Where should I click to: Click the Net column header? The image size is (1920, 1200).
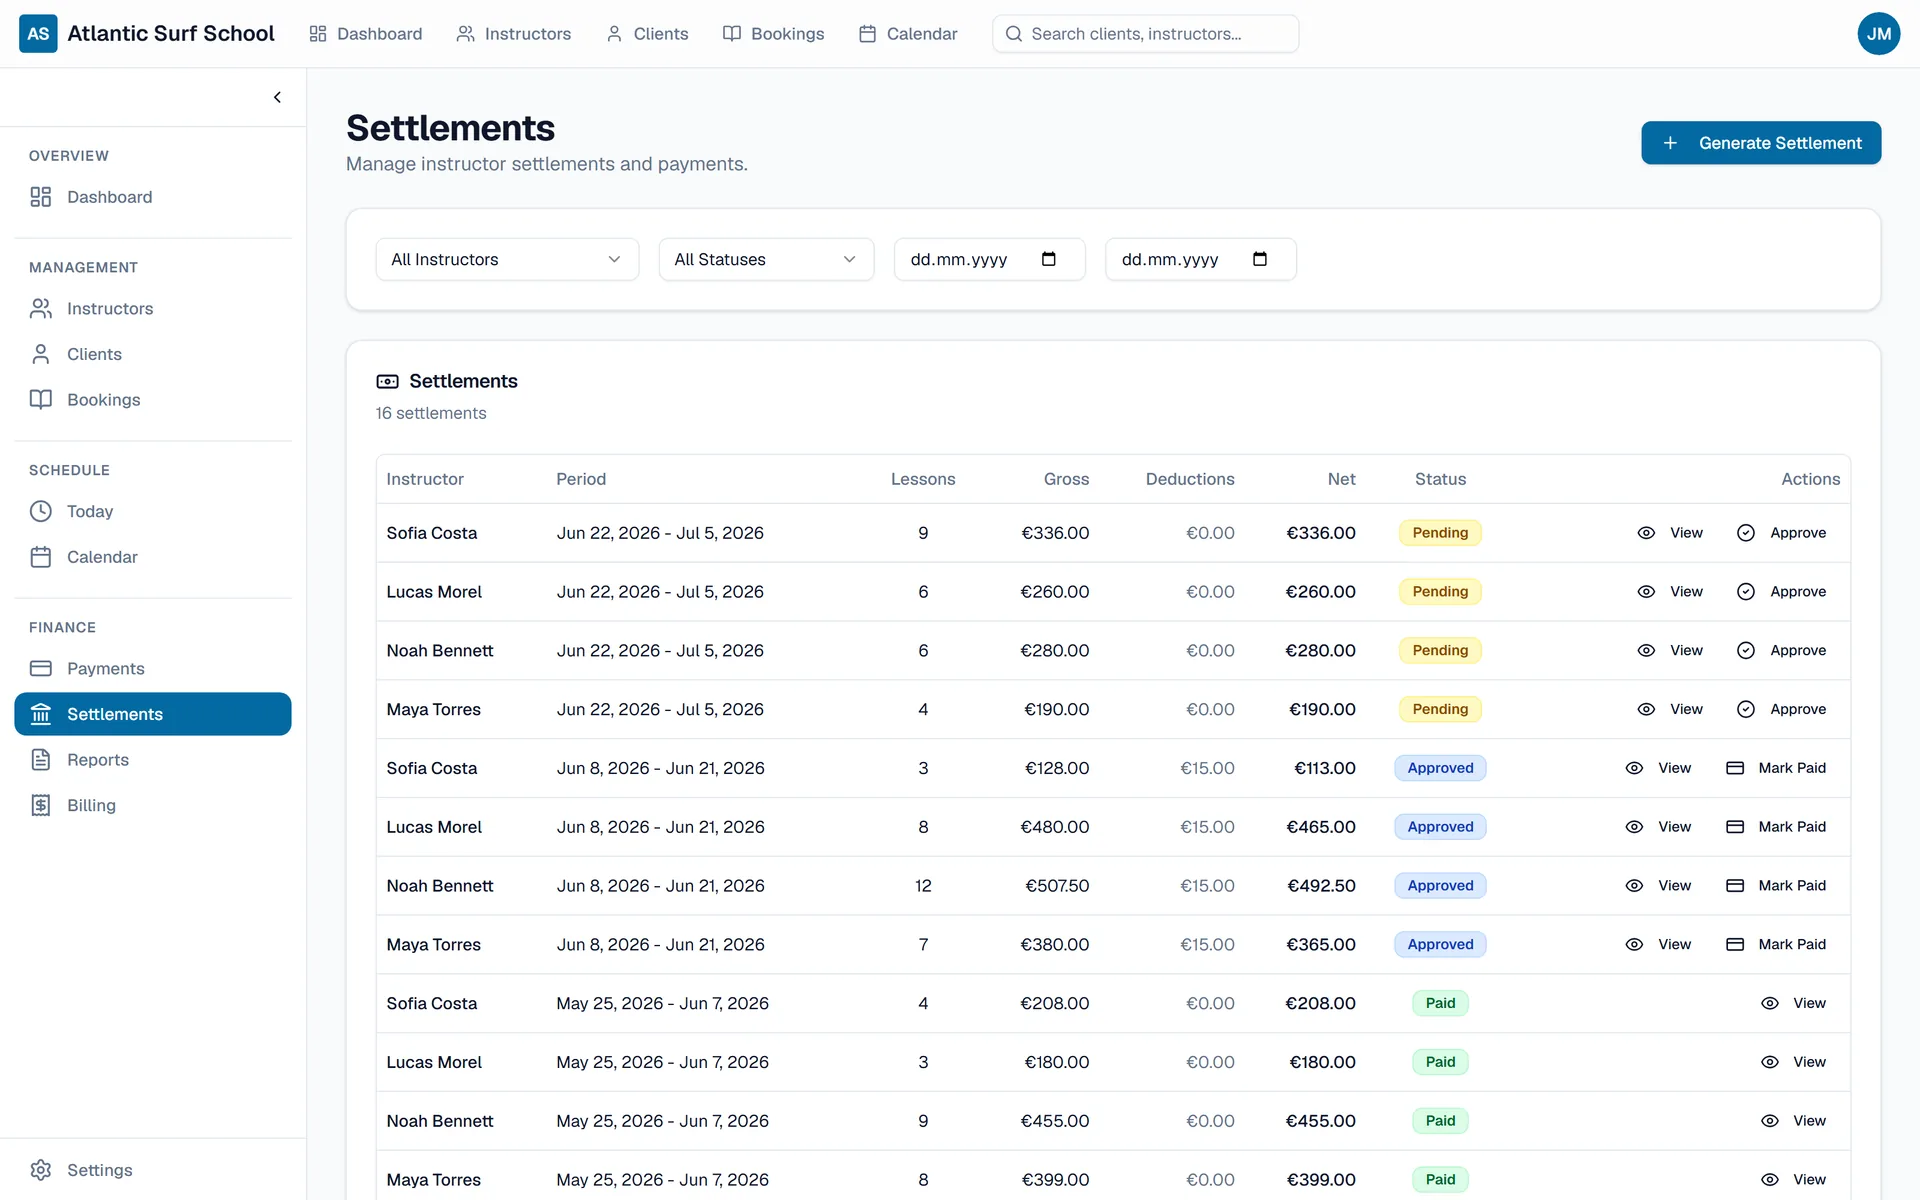pyautogui.click(x=1341, y=479)
